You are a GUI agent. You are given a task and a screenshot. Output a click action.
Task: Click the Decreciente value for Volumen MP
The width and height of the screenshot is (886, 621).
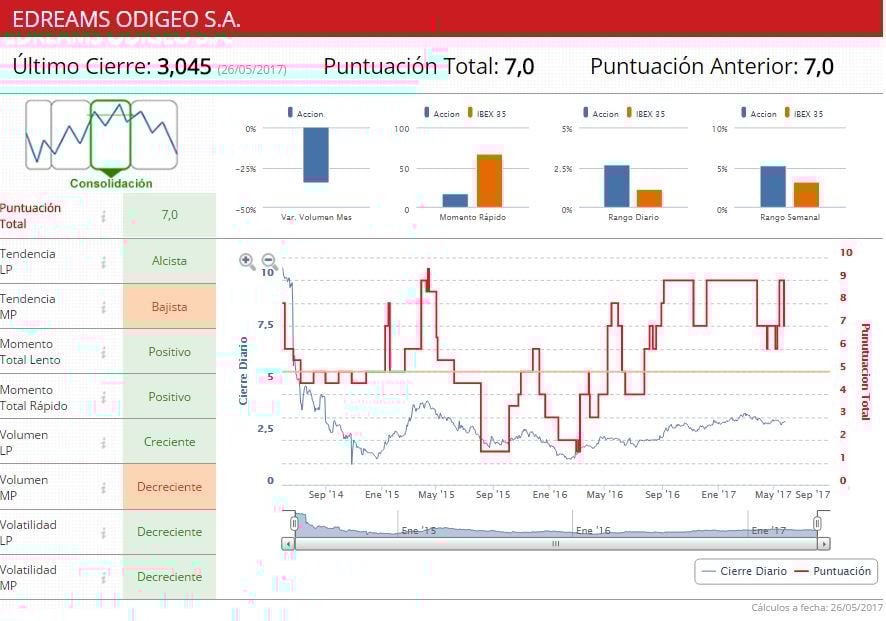pos(170,487)
